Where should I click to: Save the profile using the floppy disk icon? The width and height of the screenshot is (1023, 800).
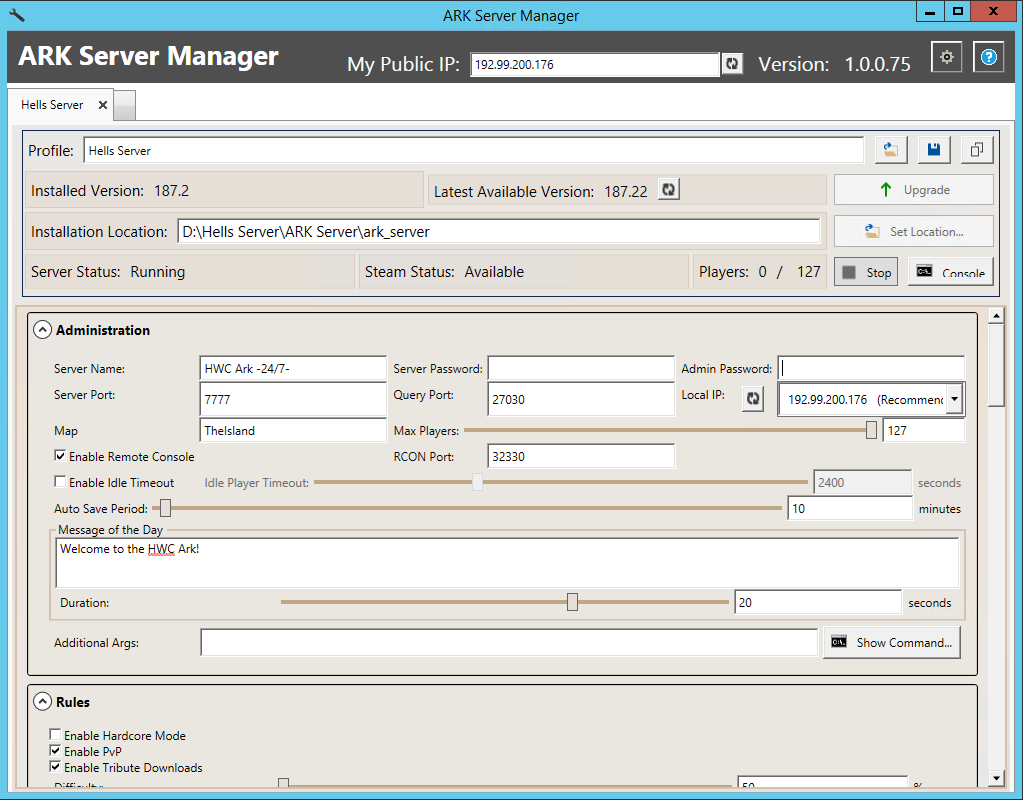coord(933,150)
